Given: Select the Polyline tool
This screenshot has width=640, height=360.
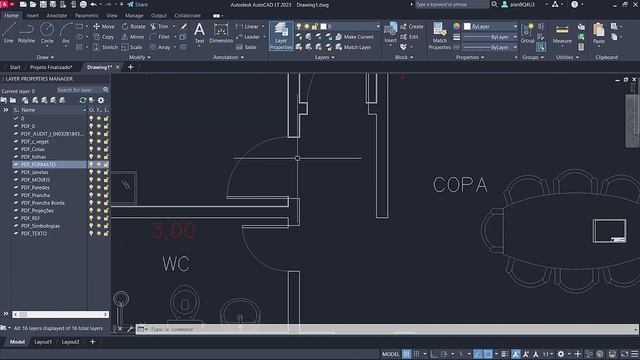Looking at the screenshot, I should coord(26,33).
